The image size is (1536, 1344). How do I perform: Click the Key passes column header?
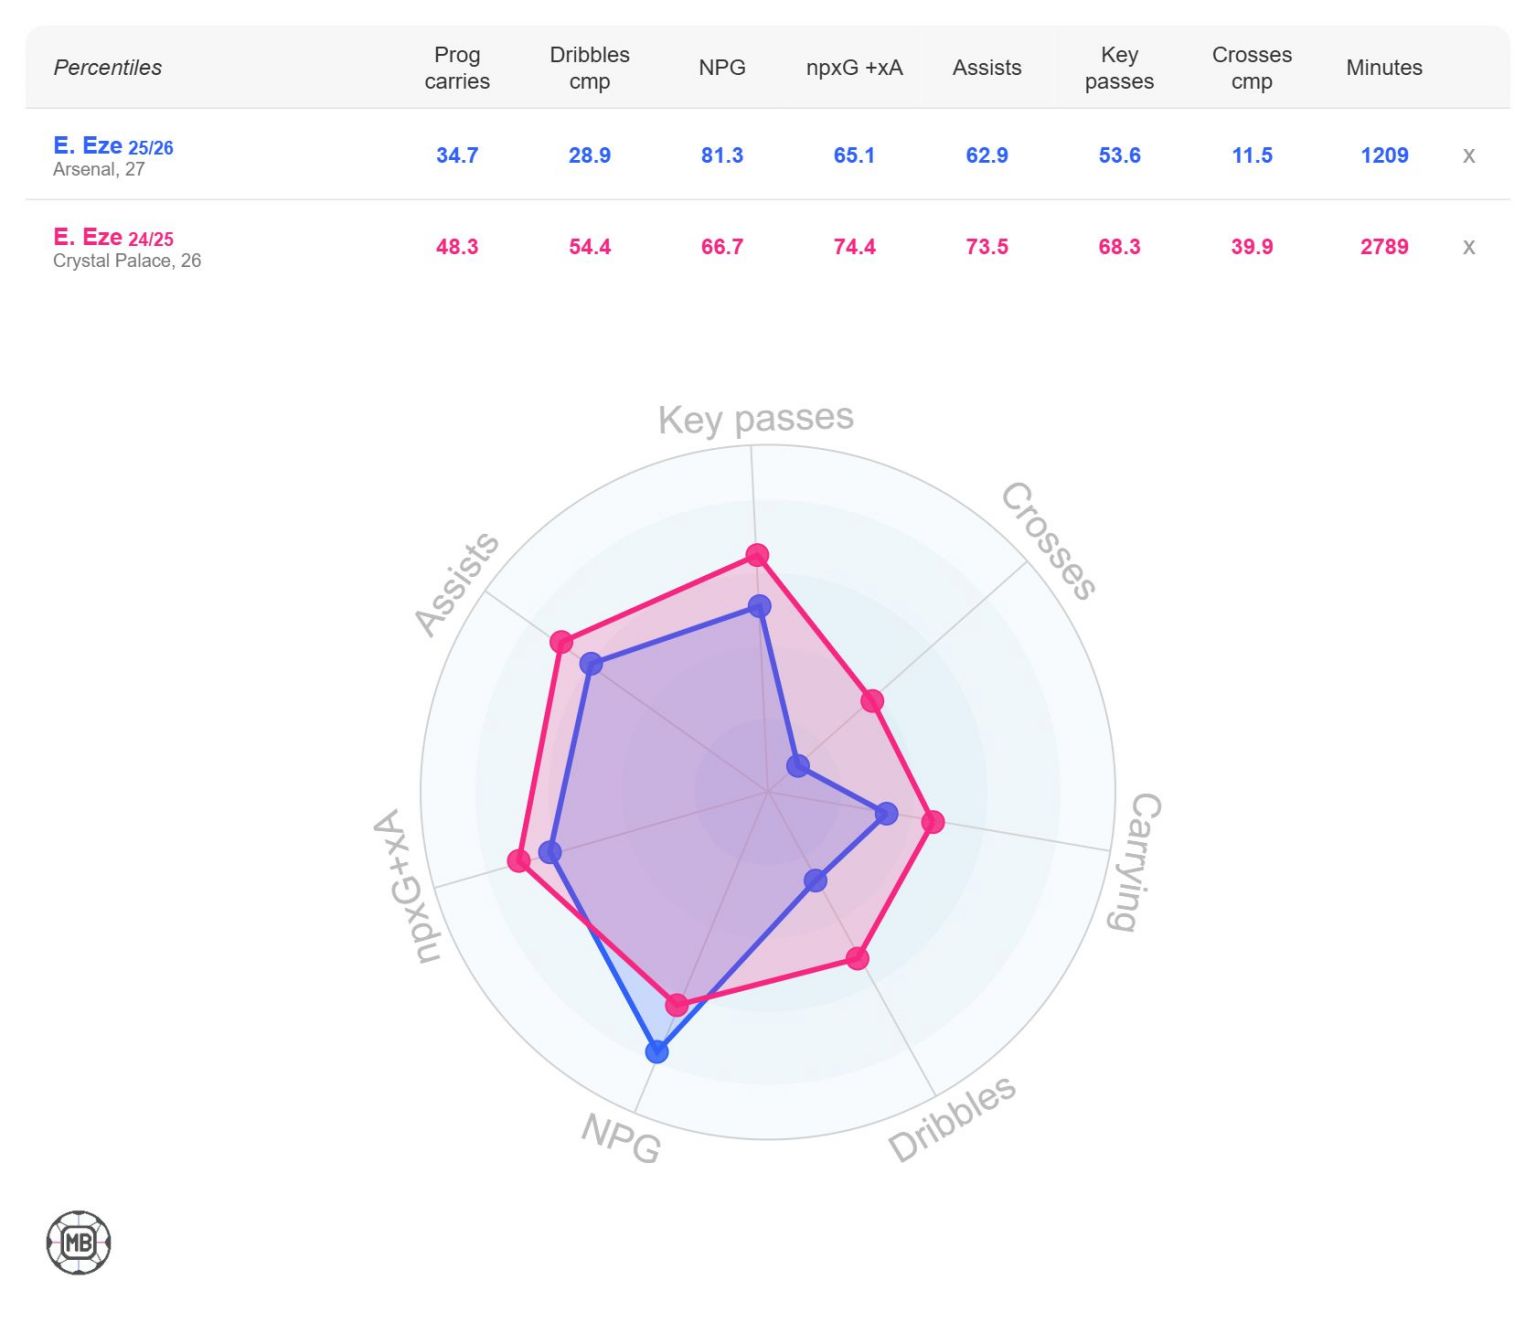pos(1119,68)
